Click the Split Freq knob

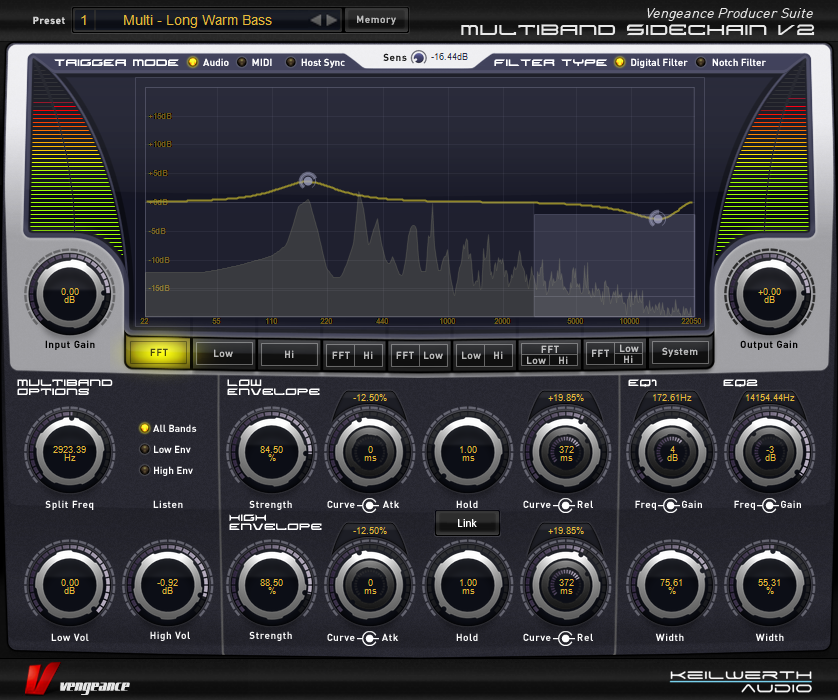pyautogui.click(x=70, y=451)
